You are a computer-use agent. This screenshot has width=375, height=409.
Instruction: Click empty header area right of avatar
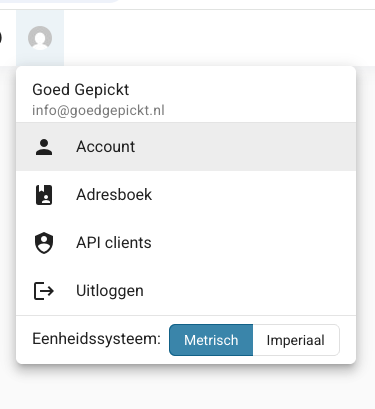pos(217,38)
